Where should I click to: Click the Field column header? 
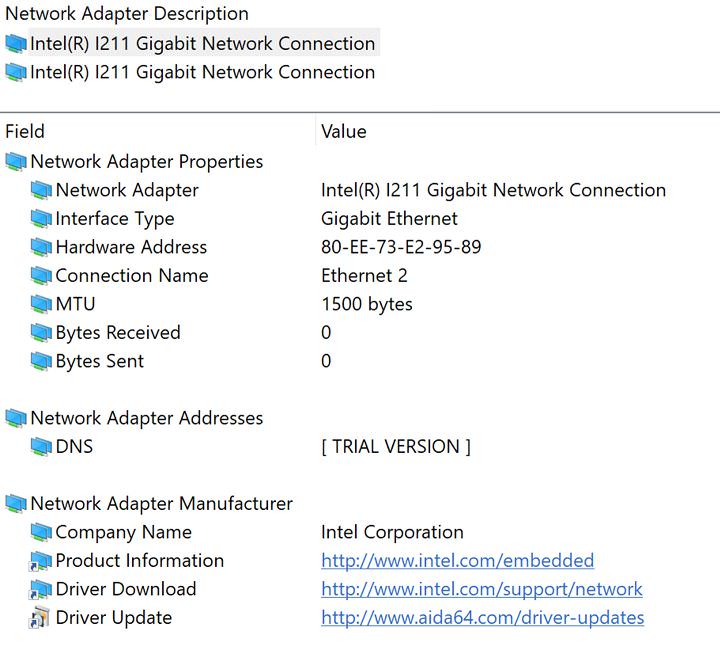(x=25, y=132)
